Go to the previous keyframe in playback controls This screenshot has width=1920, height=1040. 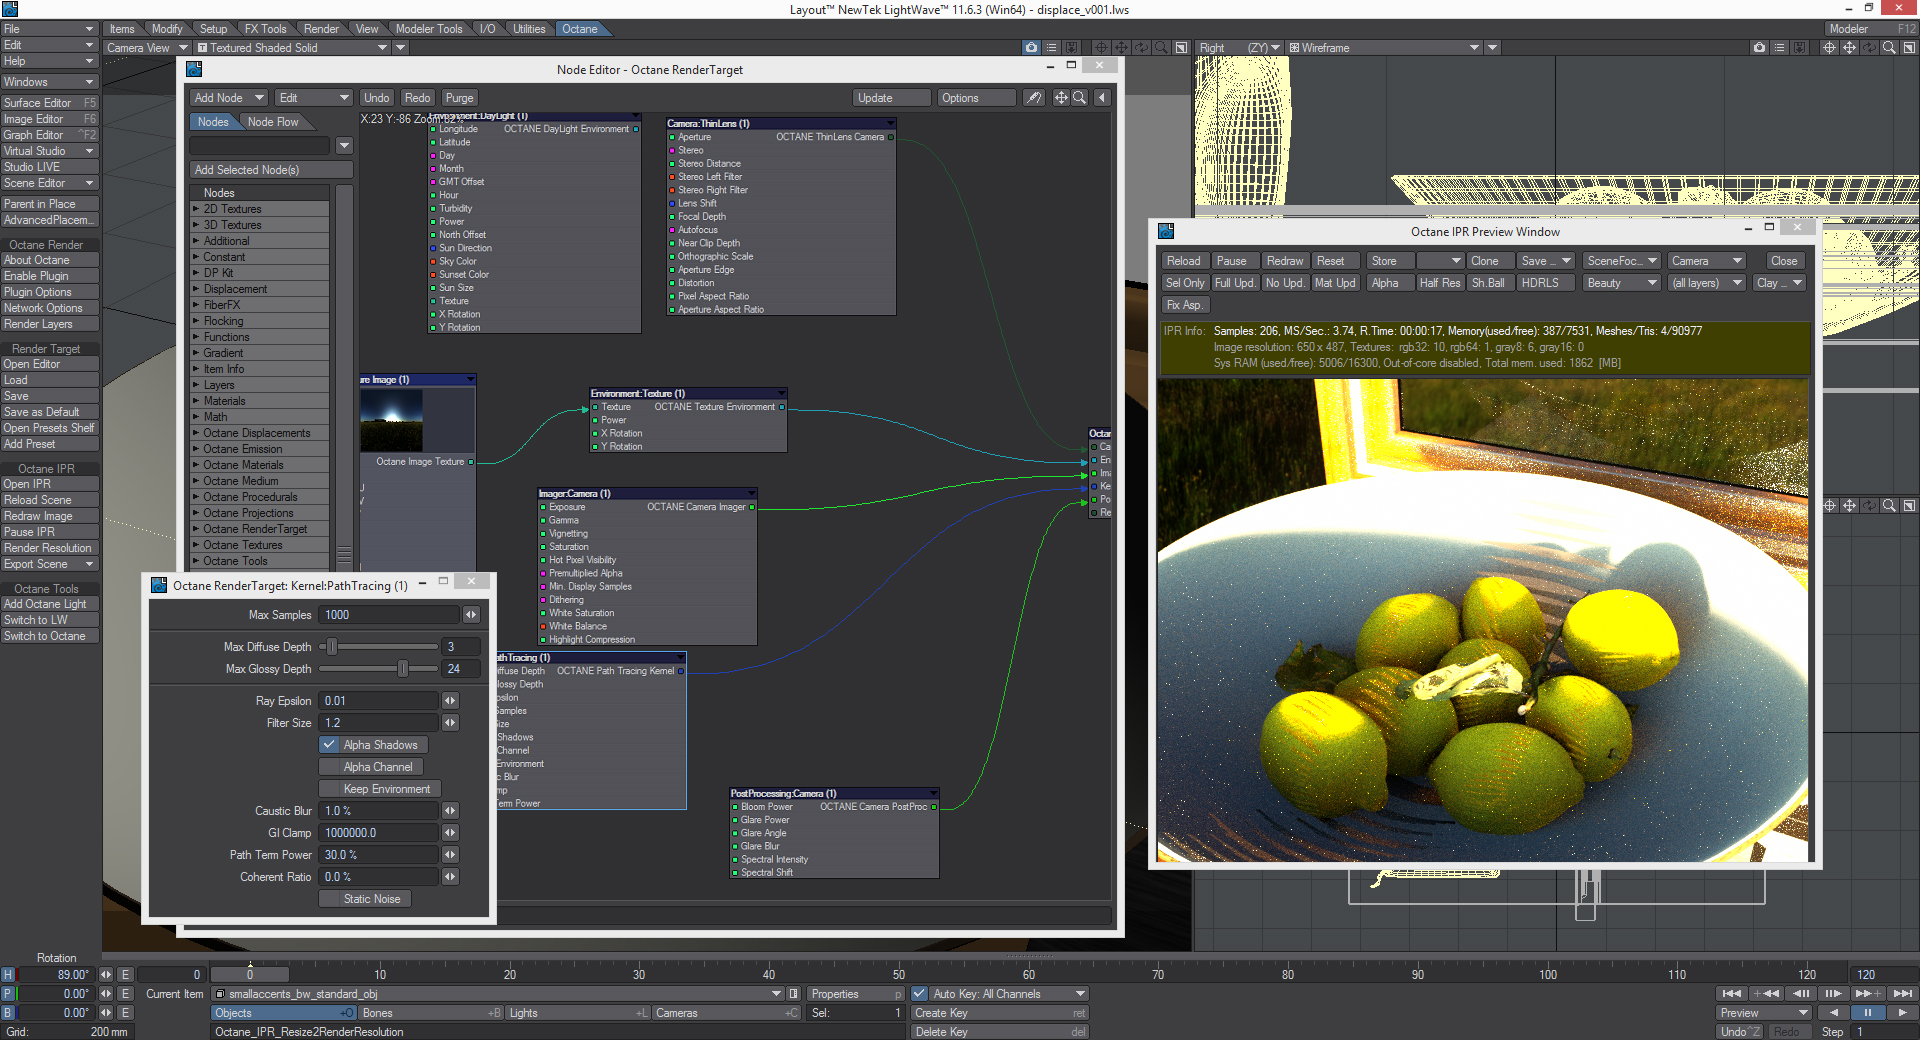click(1766, 993)
